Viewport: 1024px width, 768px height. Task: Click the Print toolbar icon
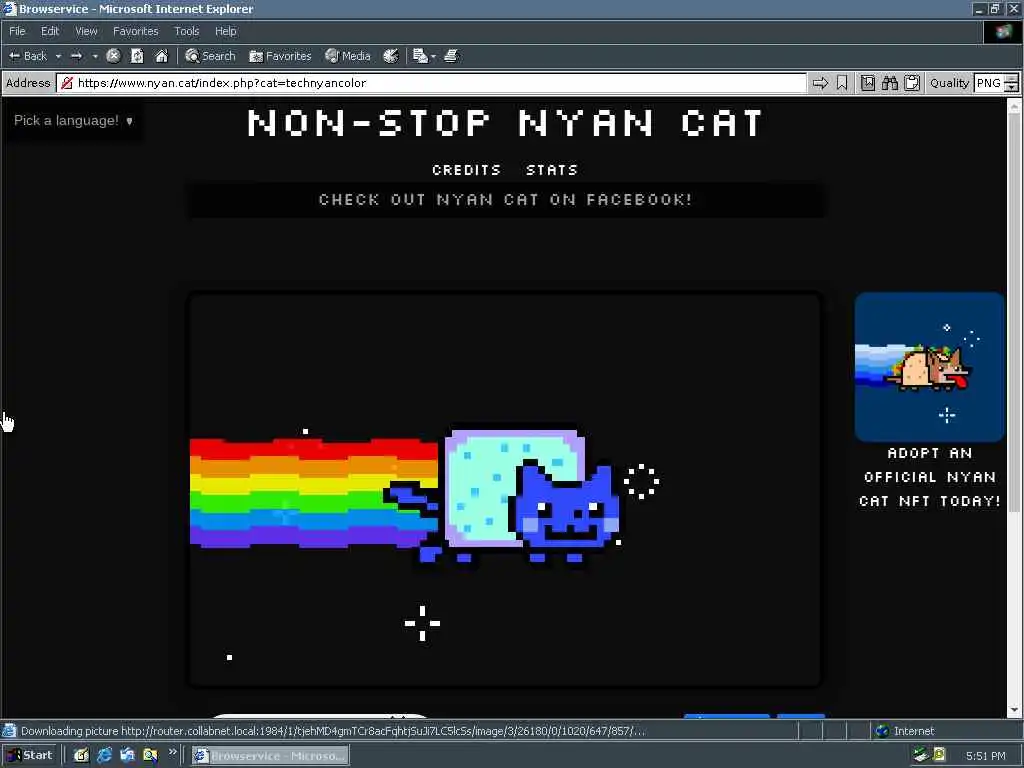point(451,56)
